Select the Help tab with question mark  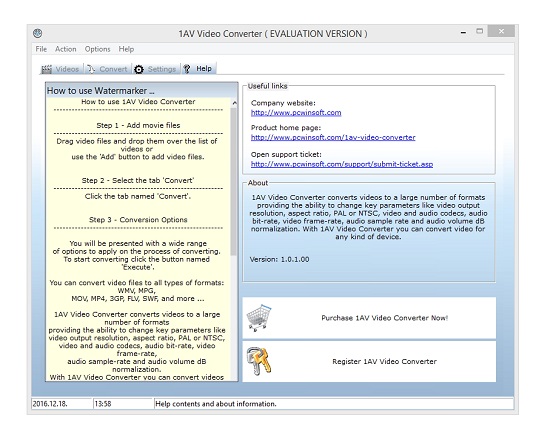pyautogui.click(x=198, y=68)
